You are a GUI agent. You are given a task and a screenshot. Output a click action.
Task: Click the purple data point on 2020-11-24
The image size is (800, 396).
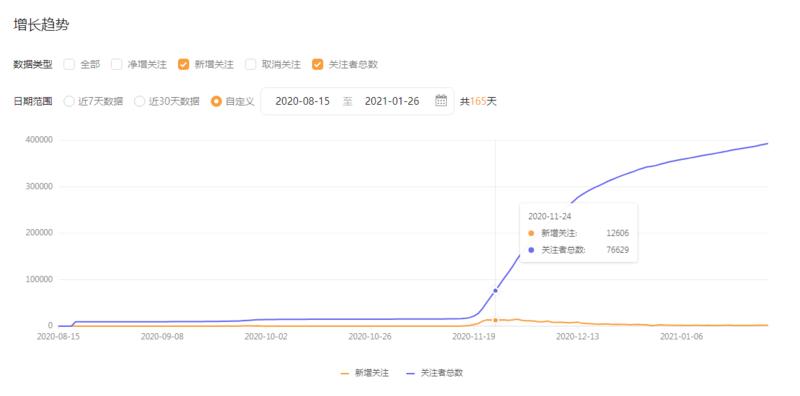[495, 290]
